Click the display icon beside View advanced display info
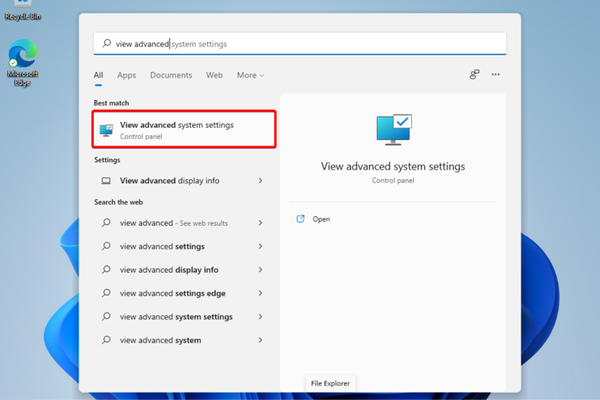This screenshot has height=400, width=600. coord(107,181)
